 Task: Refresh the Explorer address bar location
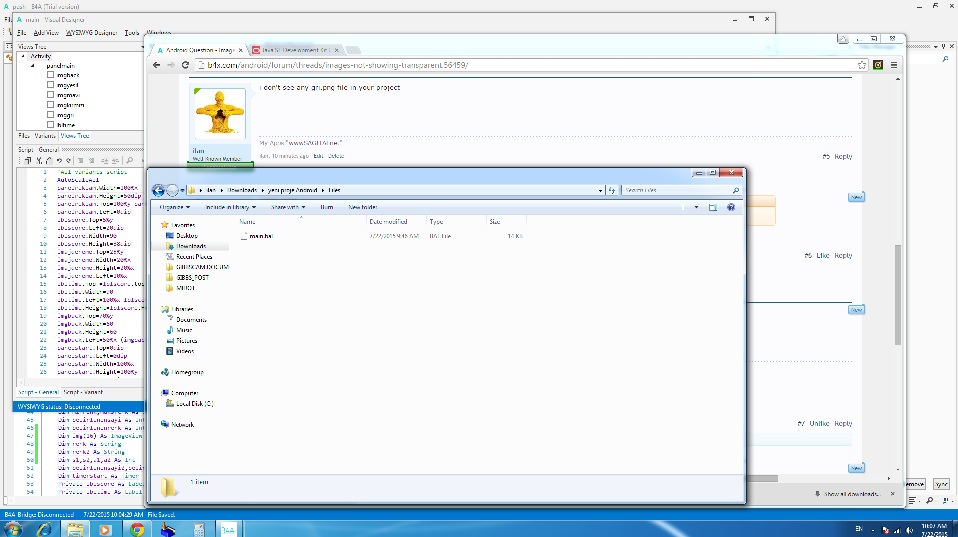612,190
